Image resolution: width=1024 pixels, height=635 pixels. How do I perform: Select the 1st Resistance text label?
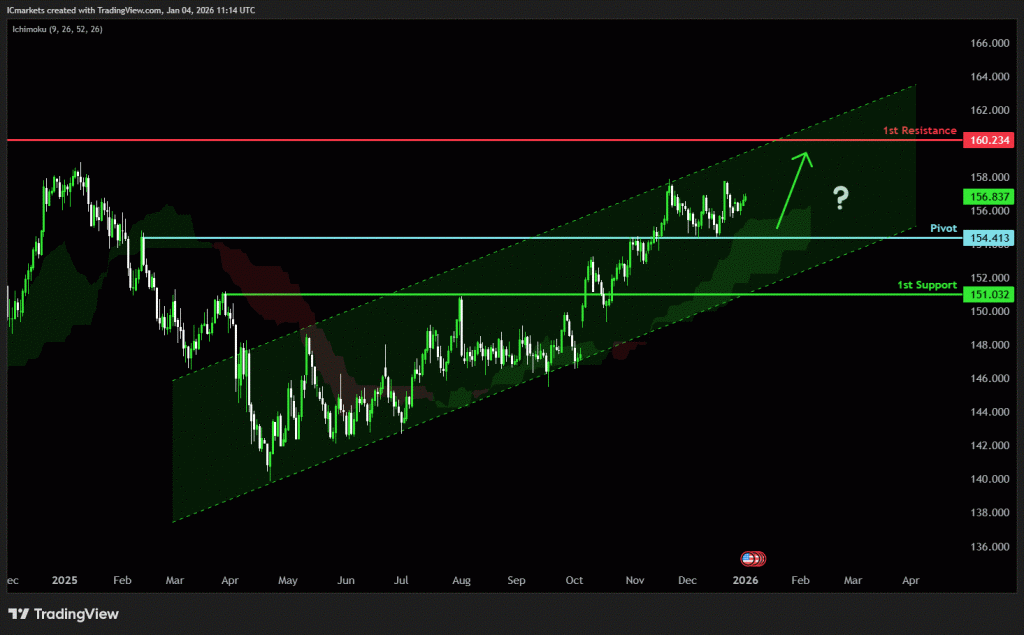click(919, 131)
